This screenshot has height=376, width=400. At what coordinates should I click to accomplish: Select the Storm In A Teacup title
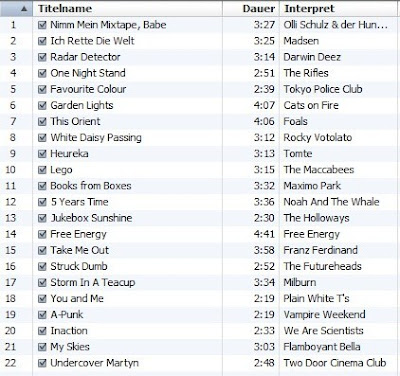(93, 283)
